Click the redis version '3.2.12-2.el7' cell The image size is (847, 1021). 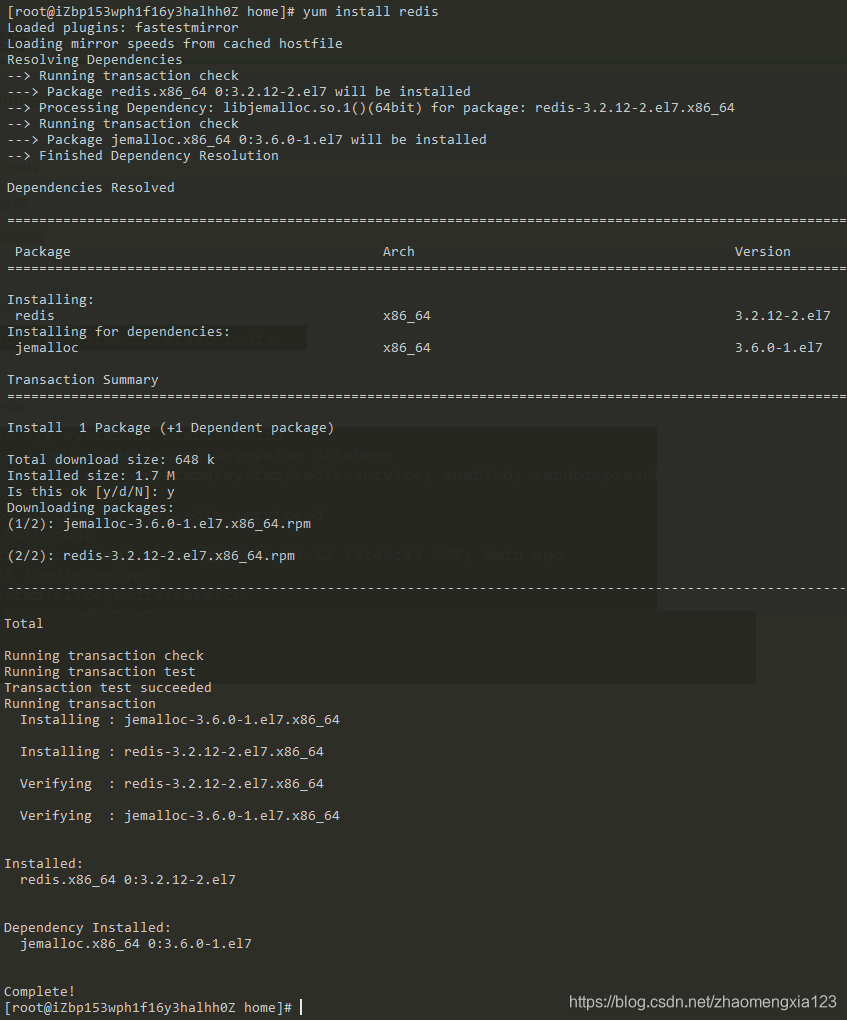pyautogui.click(x=783, y=316)
